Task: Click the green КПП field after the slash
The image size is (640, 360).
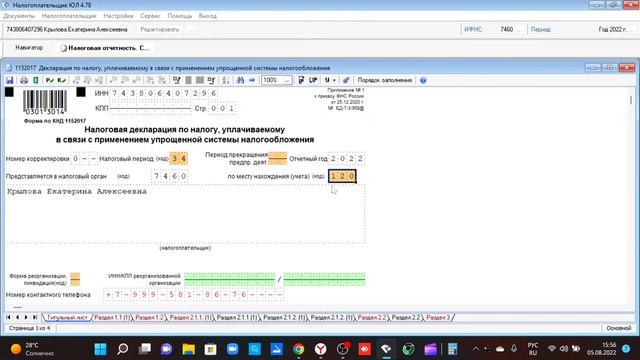Action: [324, 280]
